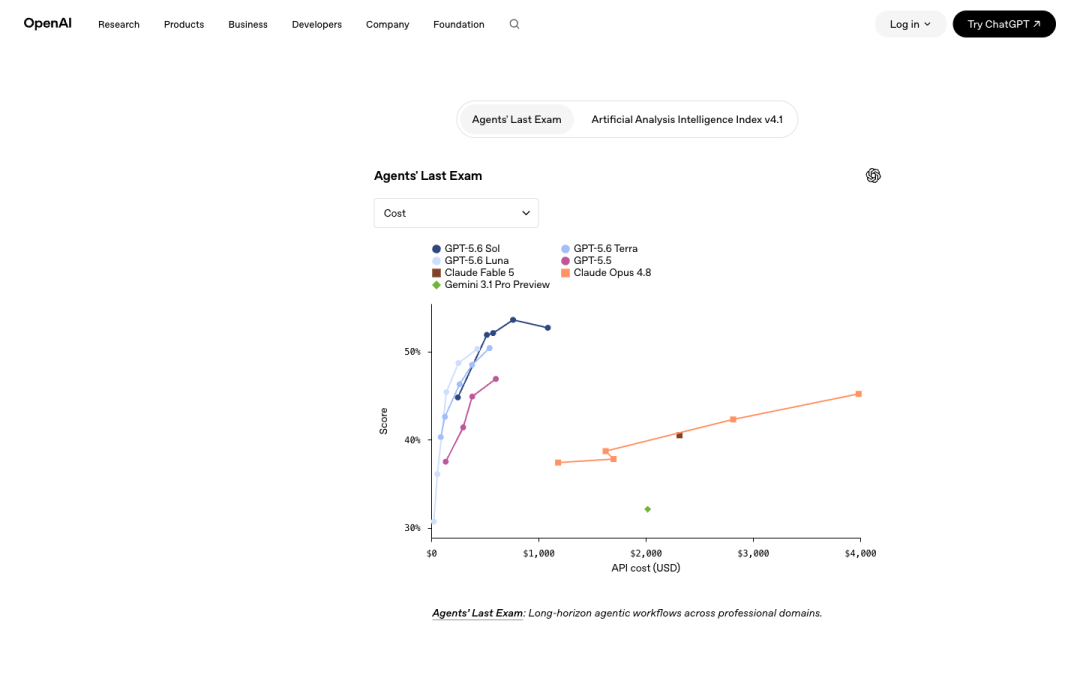Viewport: 1080px width, 675px height.
Task: Click the top GPT-5.5 data point
Action: click(x=496, y=380)
